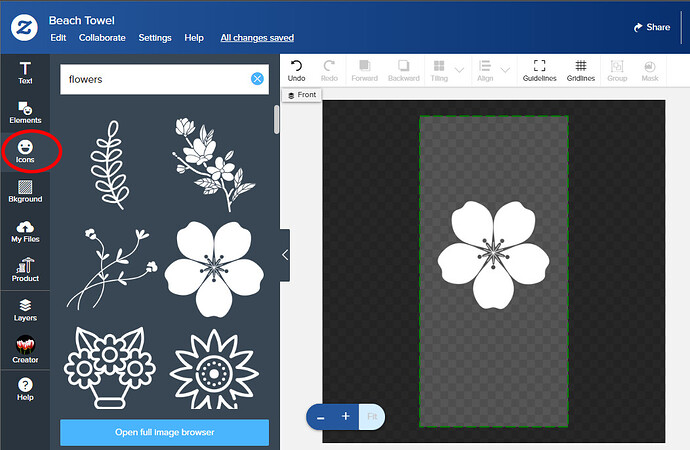Click the icon results scrollbar

276,119
